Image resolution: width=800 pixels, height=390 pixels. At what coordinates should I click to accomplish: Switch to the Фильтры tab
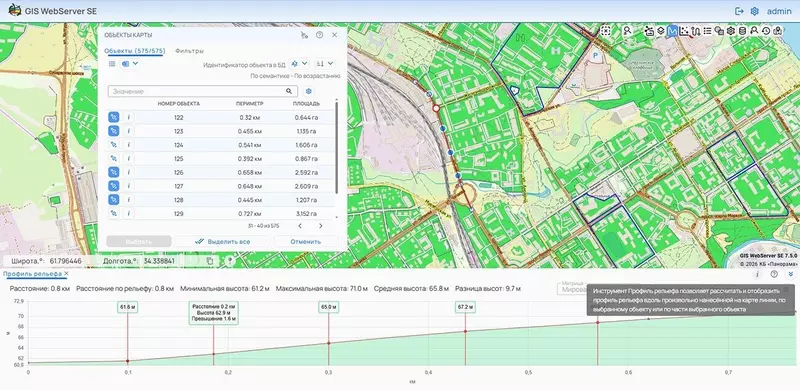189,51
